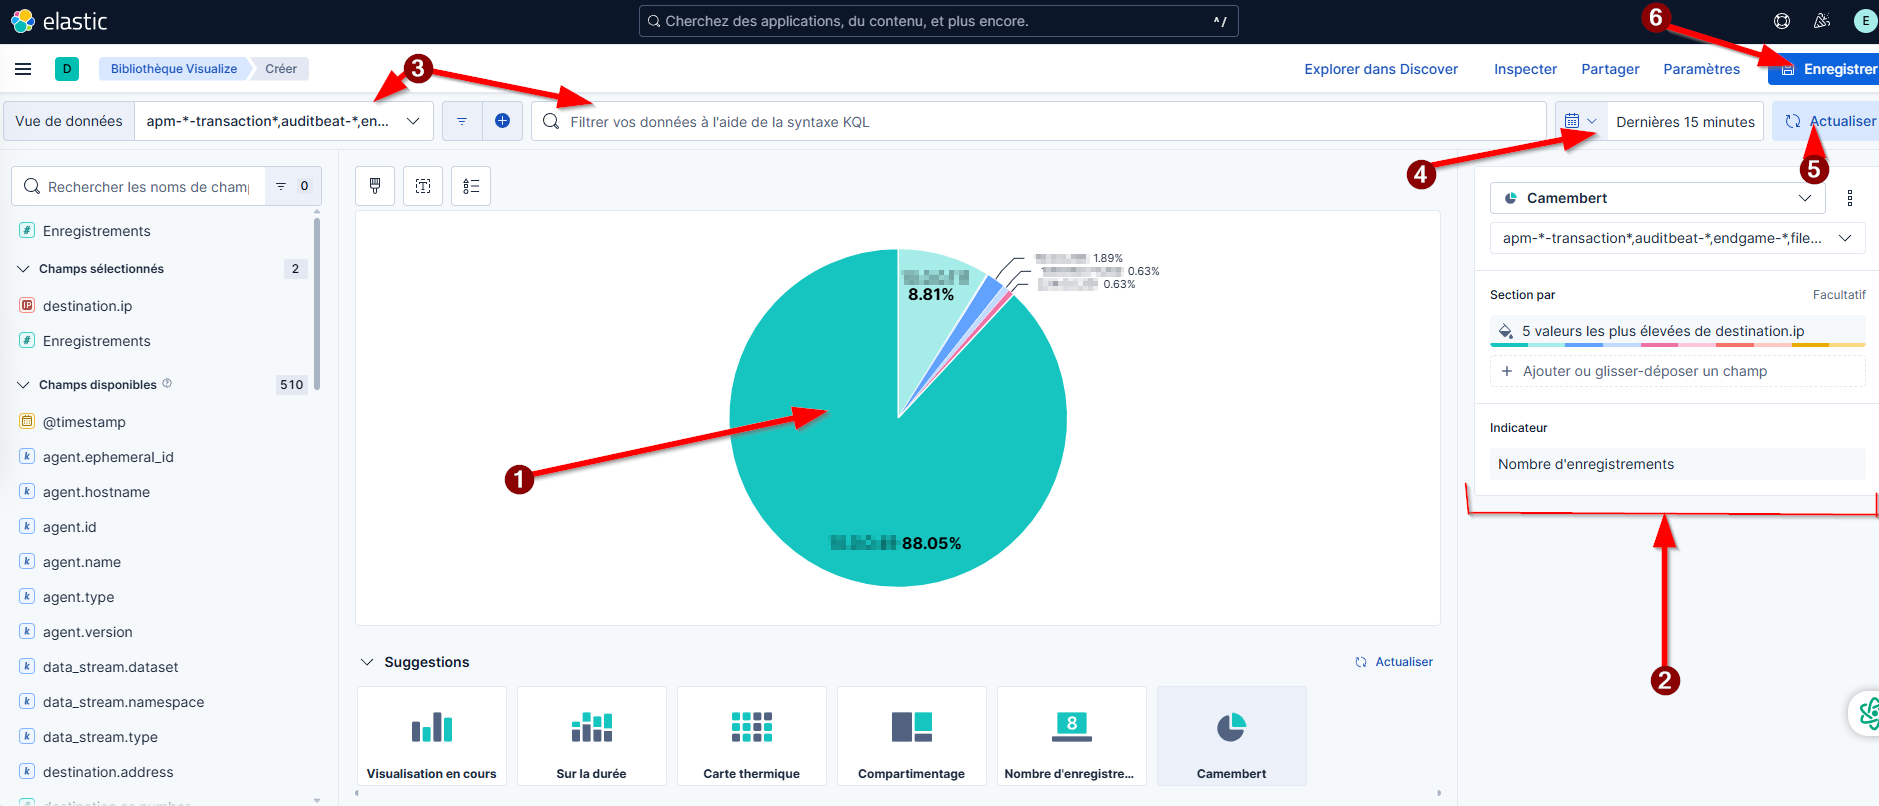Open the hamburger navigation menu

click(x=23, y=69)
